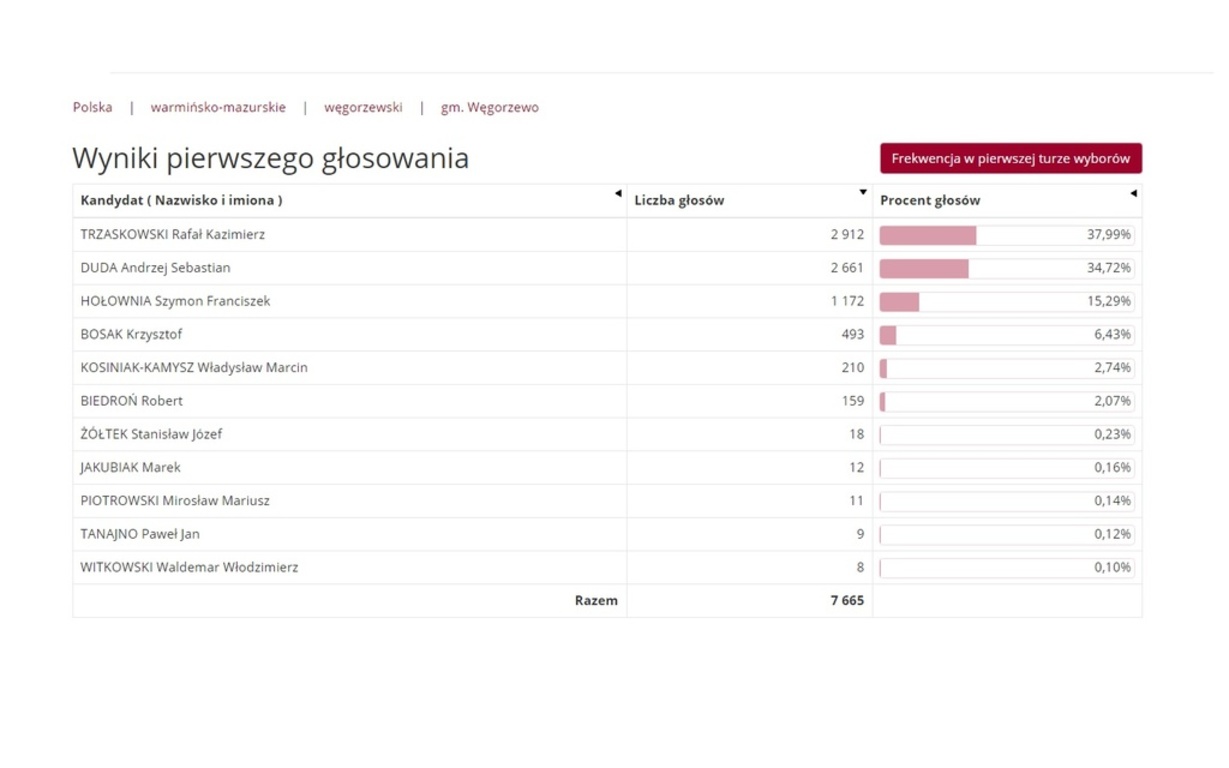This screenshot has width=1229, height=768.
Task: Follow the Polska breadcrumb link
Action: tap(92, 107)
